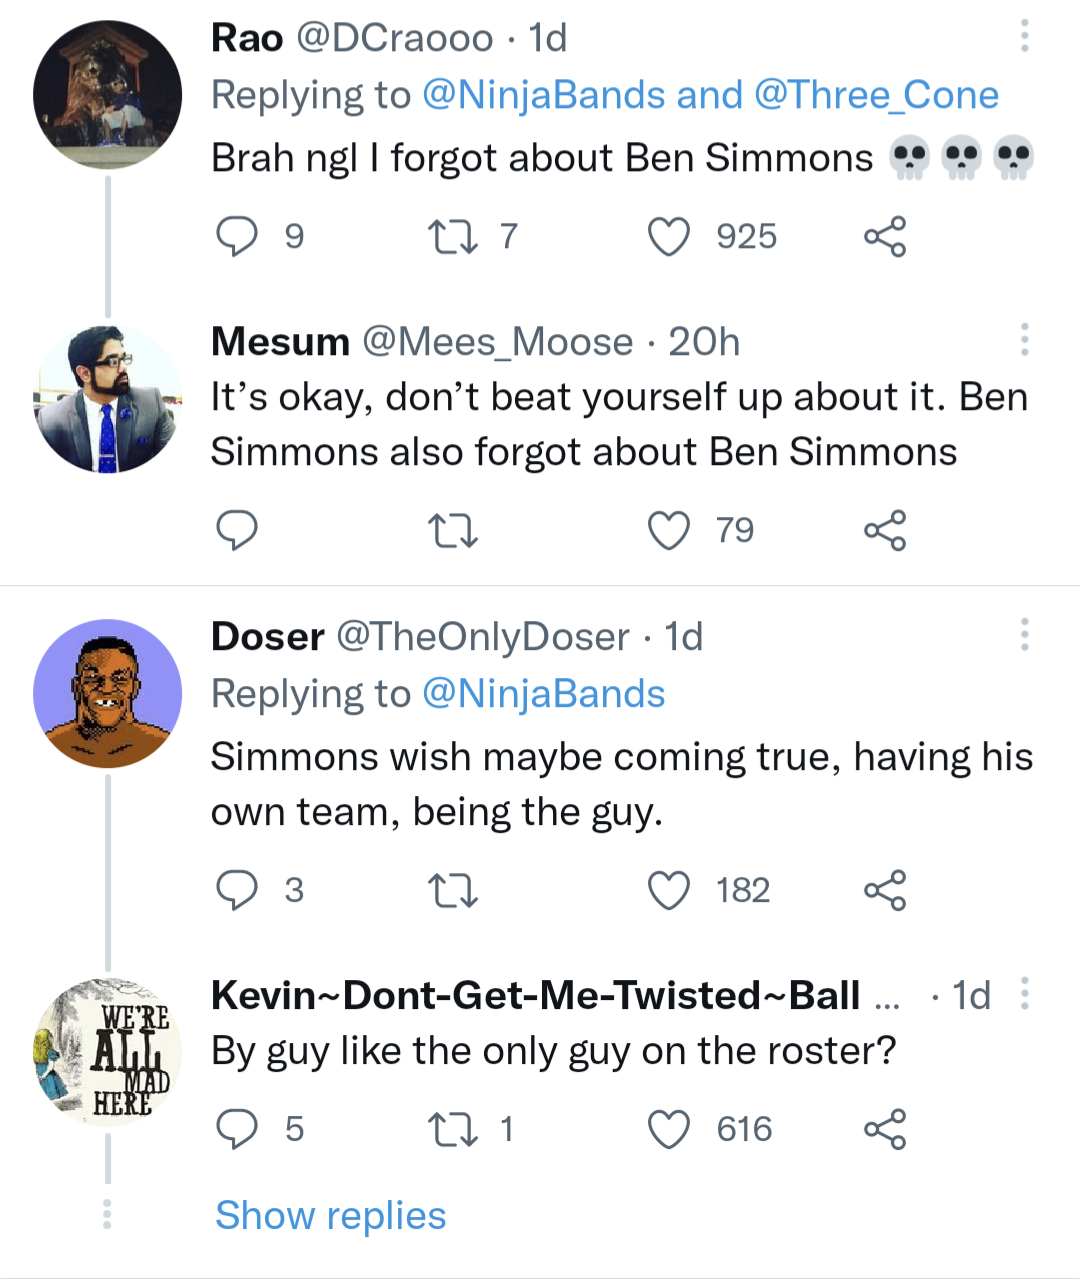
Task: Reply to Rao's tweet about Ben Simmons
Action: [x=236, y=236]
